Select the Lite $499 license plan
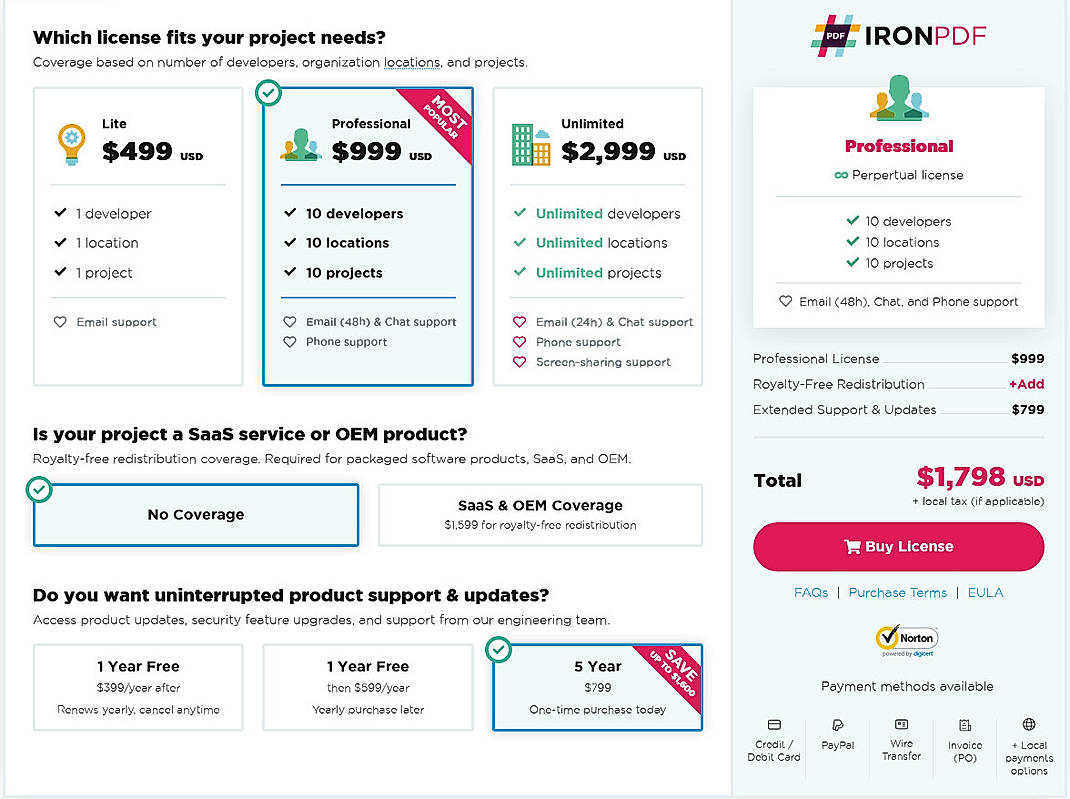The height and width of the screenshot is (799, 1070). click(x=137, y=235)
